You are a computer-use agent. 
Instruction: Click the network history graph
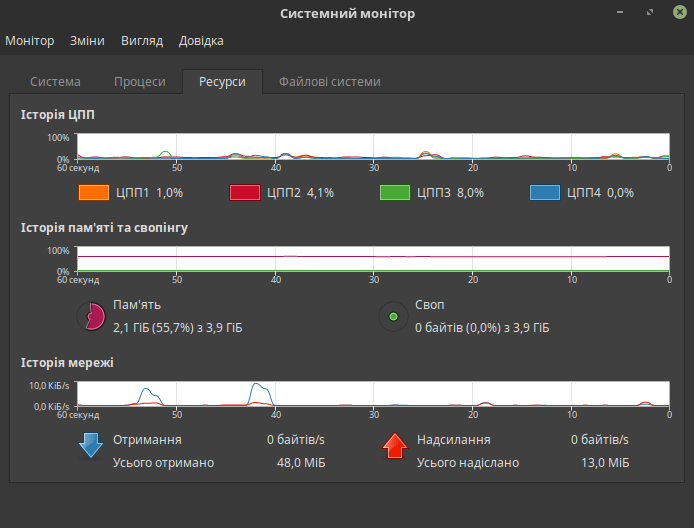[x=372, y=393]
